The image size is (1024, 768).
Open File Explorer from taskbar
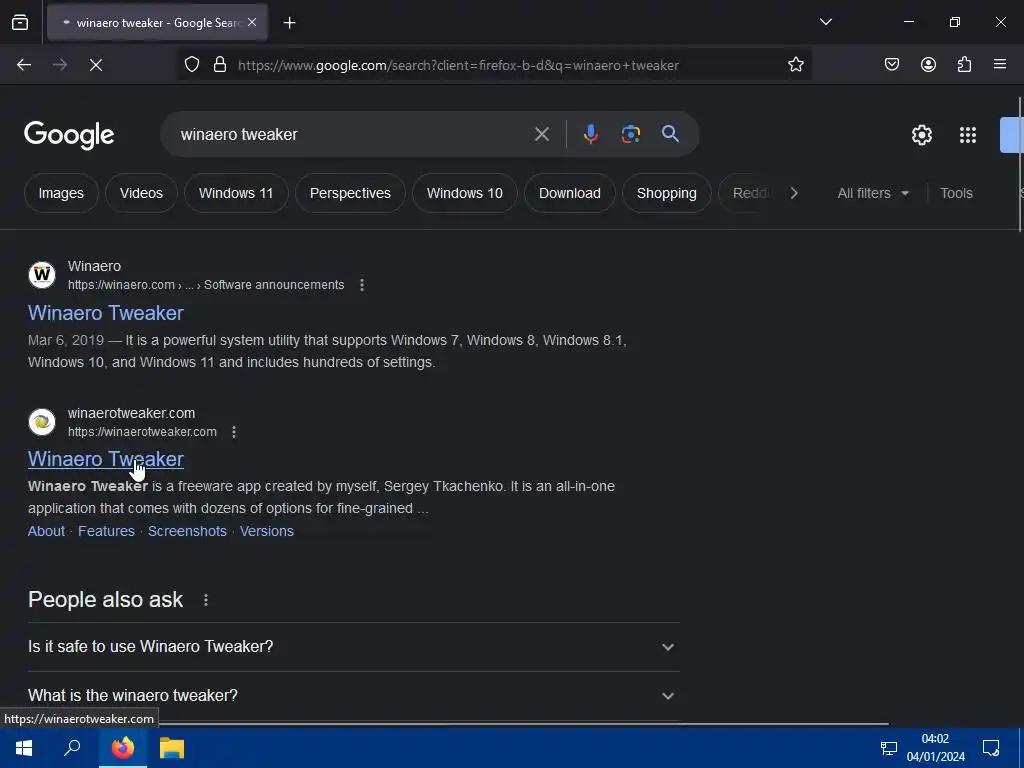172,748
